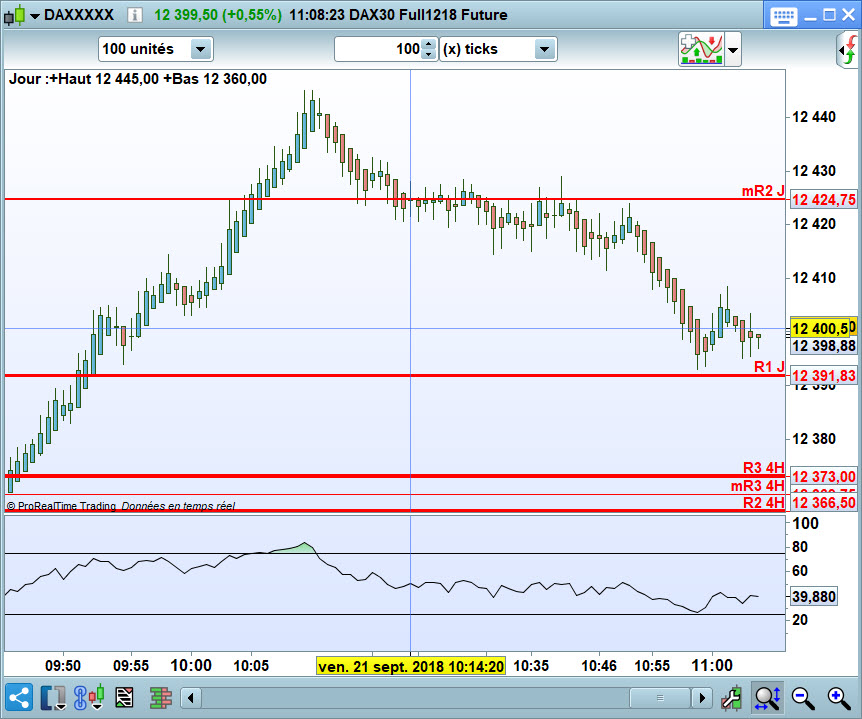This screenshot has width=862, height=719.
Task: Click the 12 391,83 price tag
Action: (x=824, y=375)
